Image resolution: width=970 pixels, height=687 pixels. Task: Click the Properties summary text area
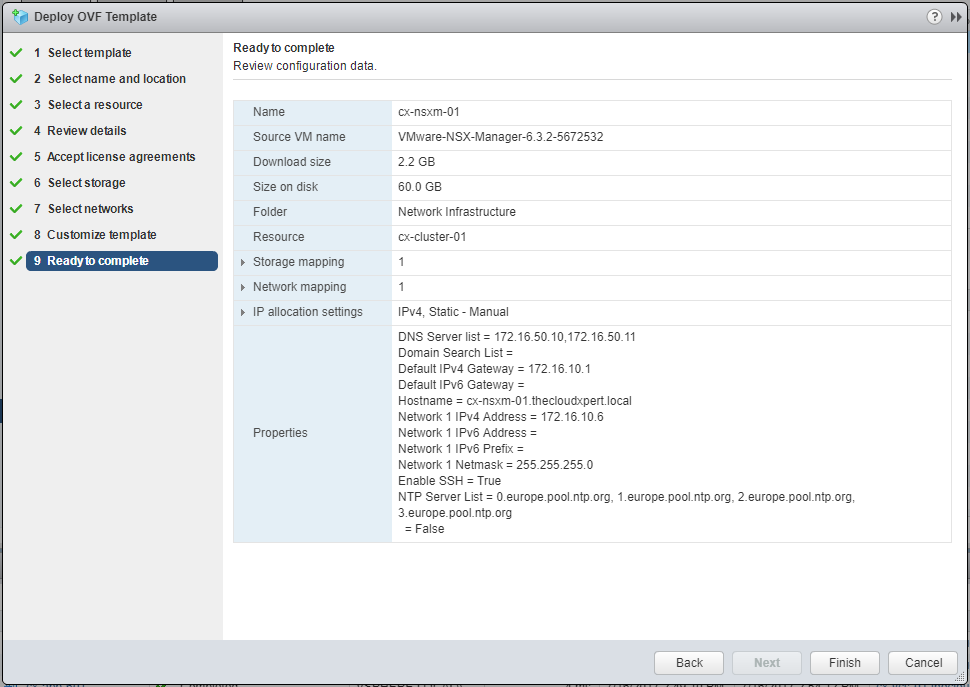(x=670, y=433)
